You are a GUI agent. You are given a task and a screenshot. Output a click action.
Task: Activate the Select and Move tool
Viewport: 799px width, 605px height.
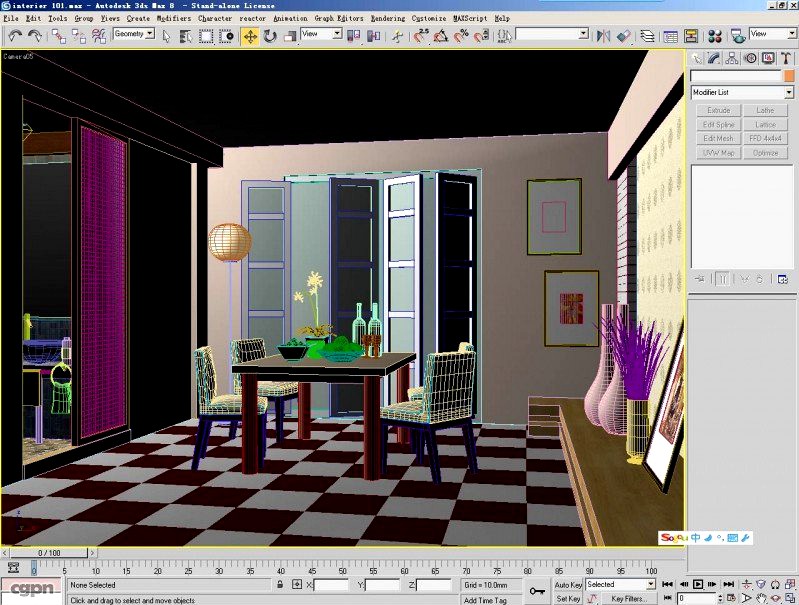click(250, 36)
